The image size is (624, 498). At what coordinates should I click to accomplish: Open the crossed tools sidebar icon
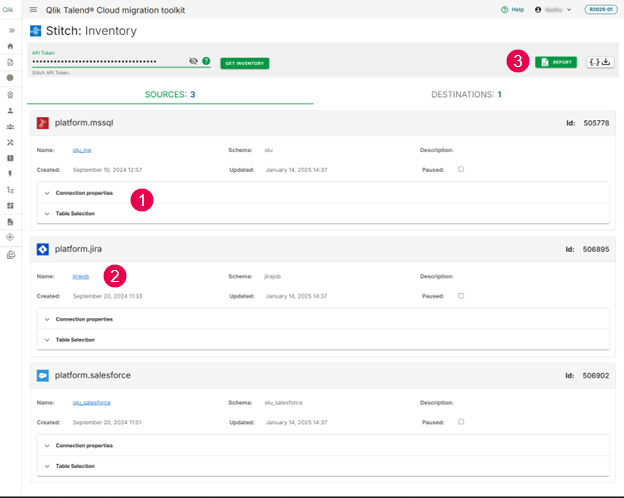coord(10,142)
